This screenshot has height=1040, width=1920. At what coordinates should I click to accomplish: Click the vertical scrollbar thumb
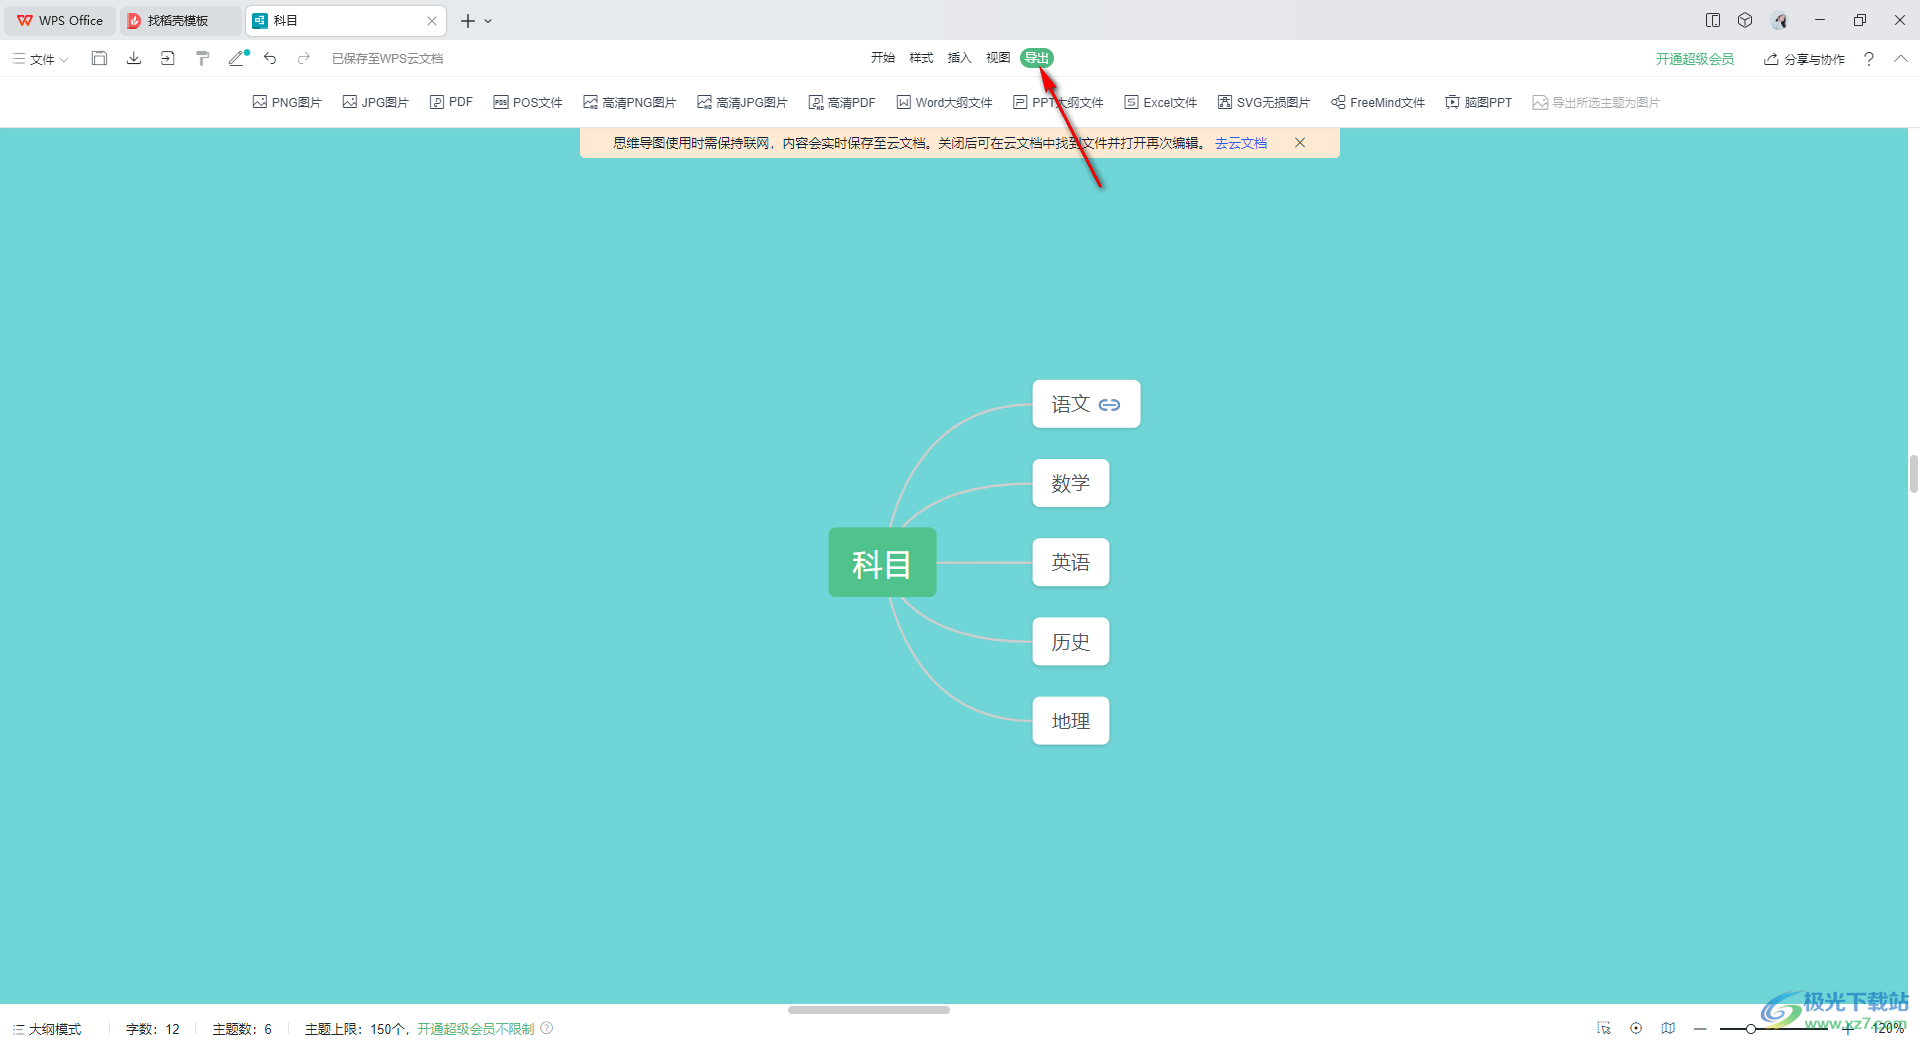1913,473
